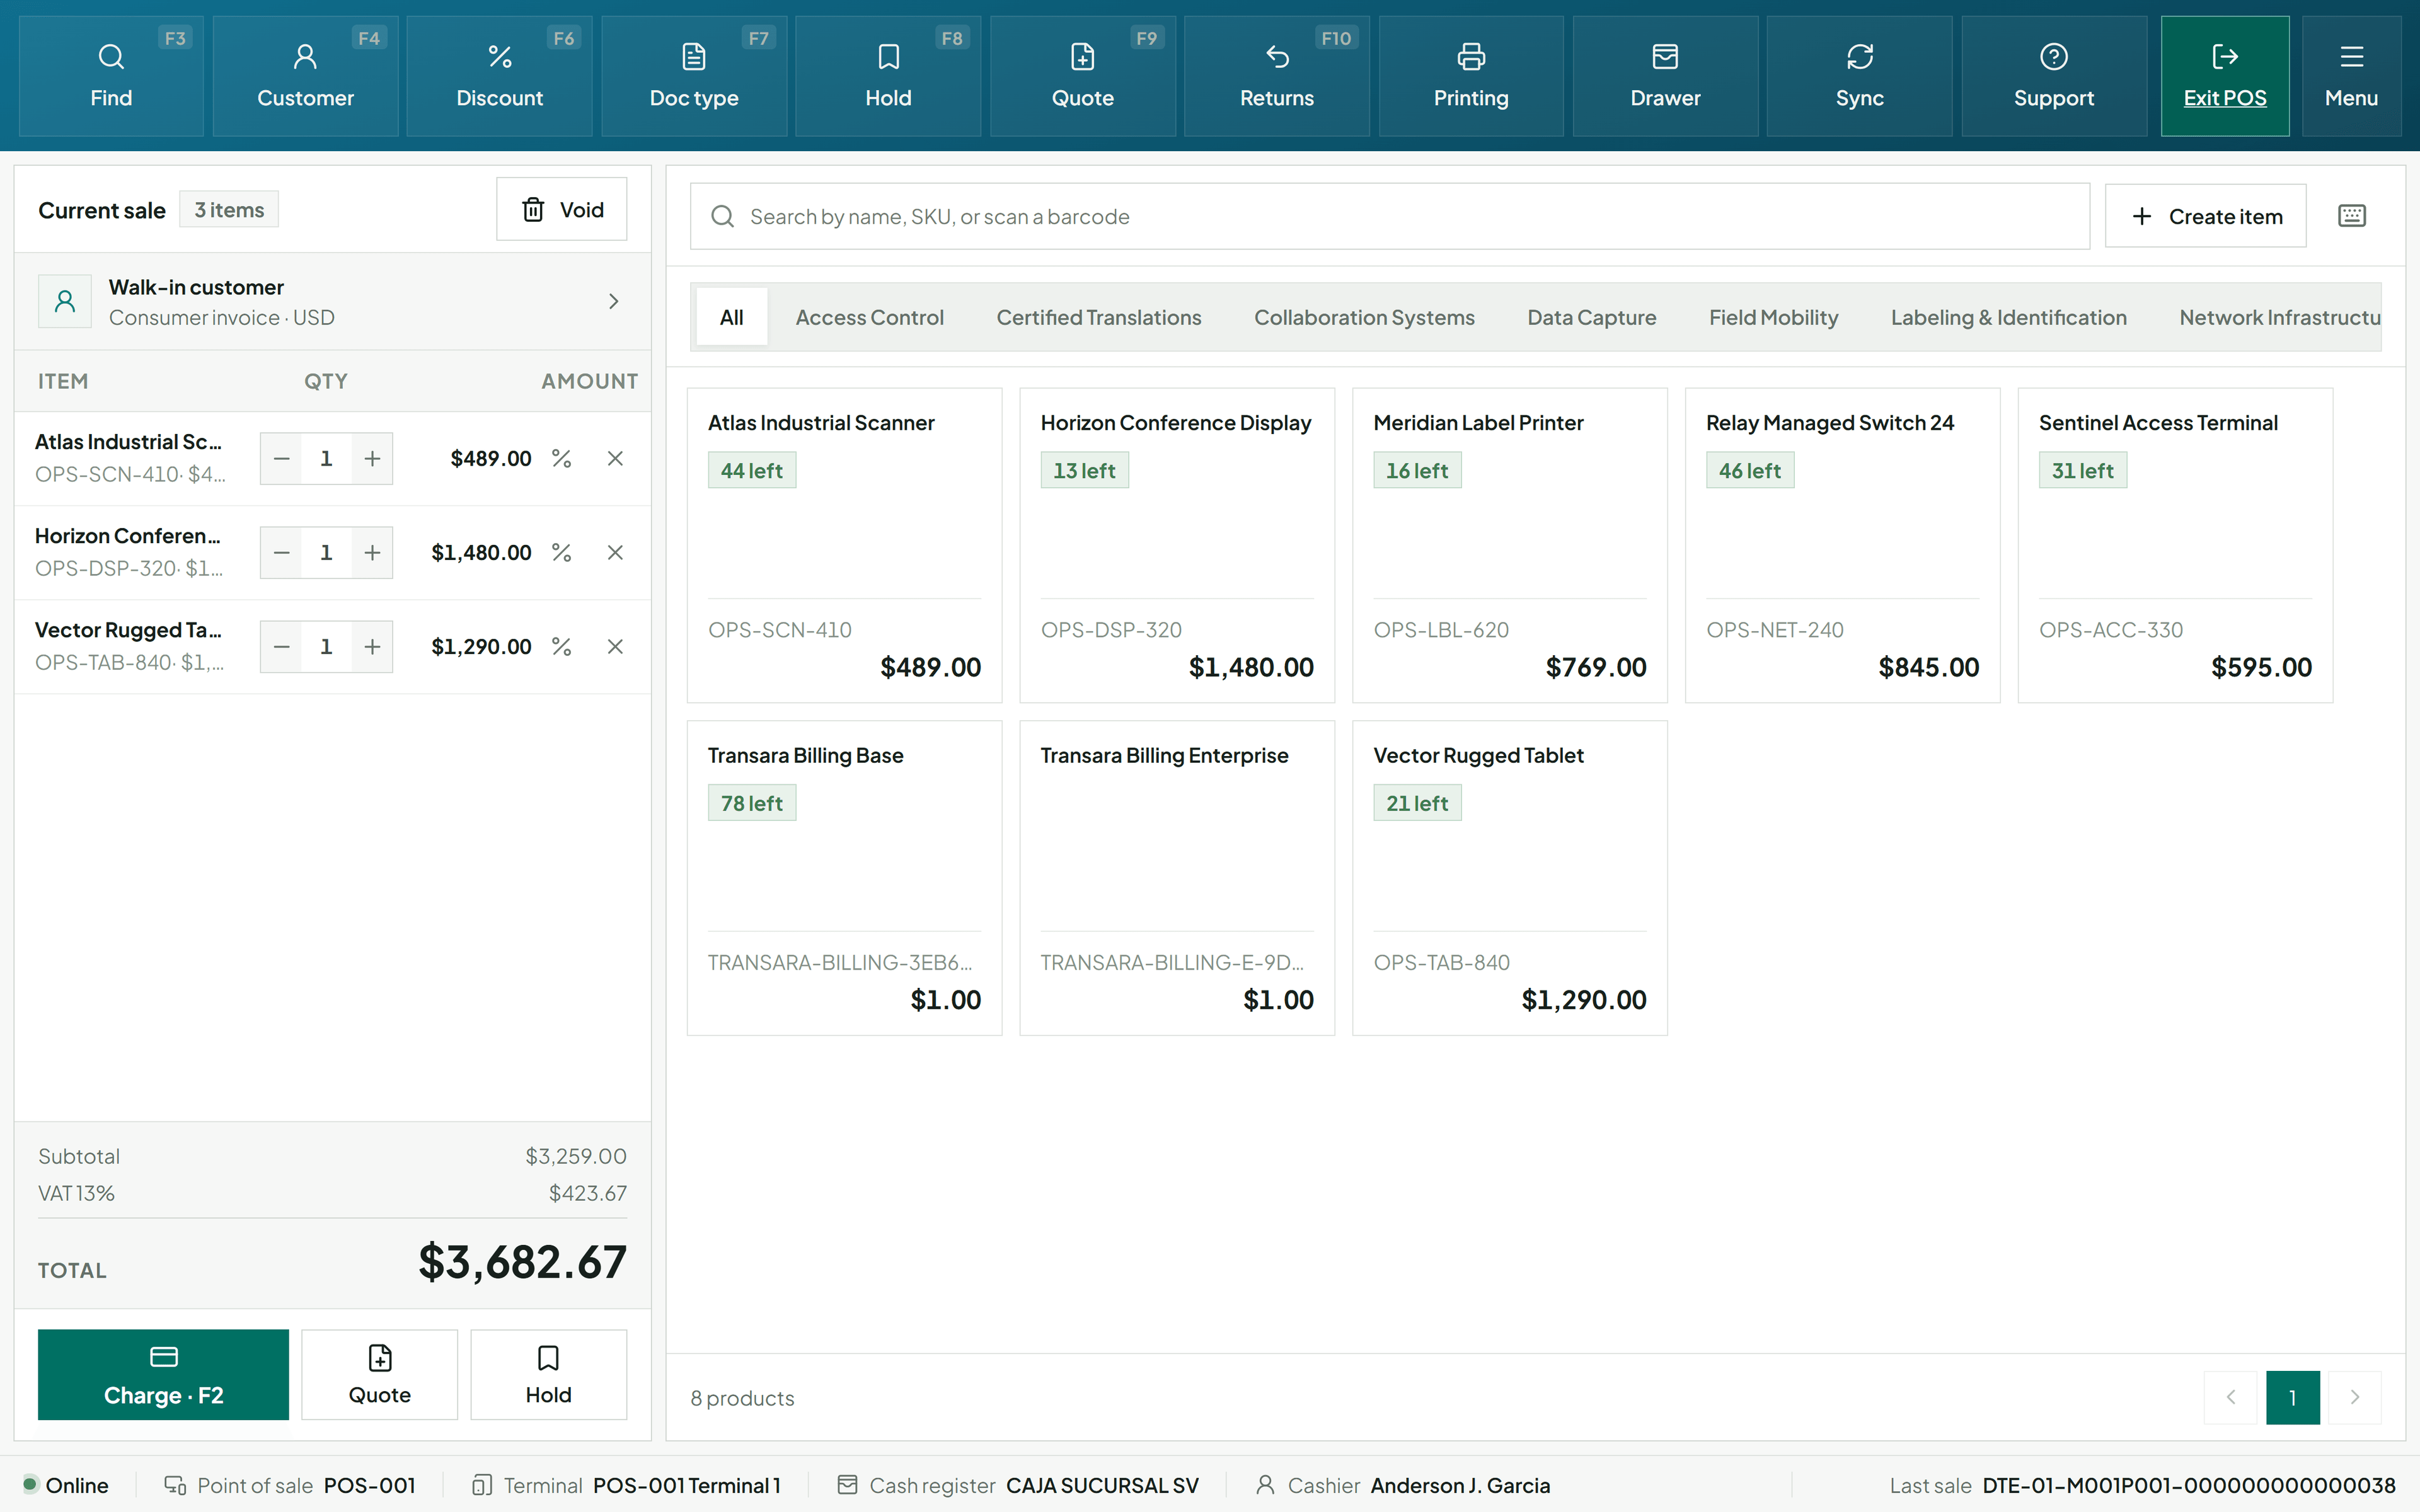Apply line discount to Vector Rugged Tablet
This screenshot has width=2420, height=1512.
pos(562,646)
